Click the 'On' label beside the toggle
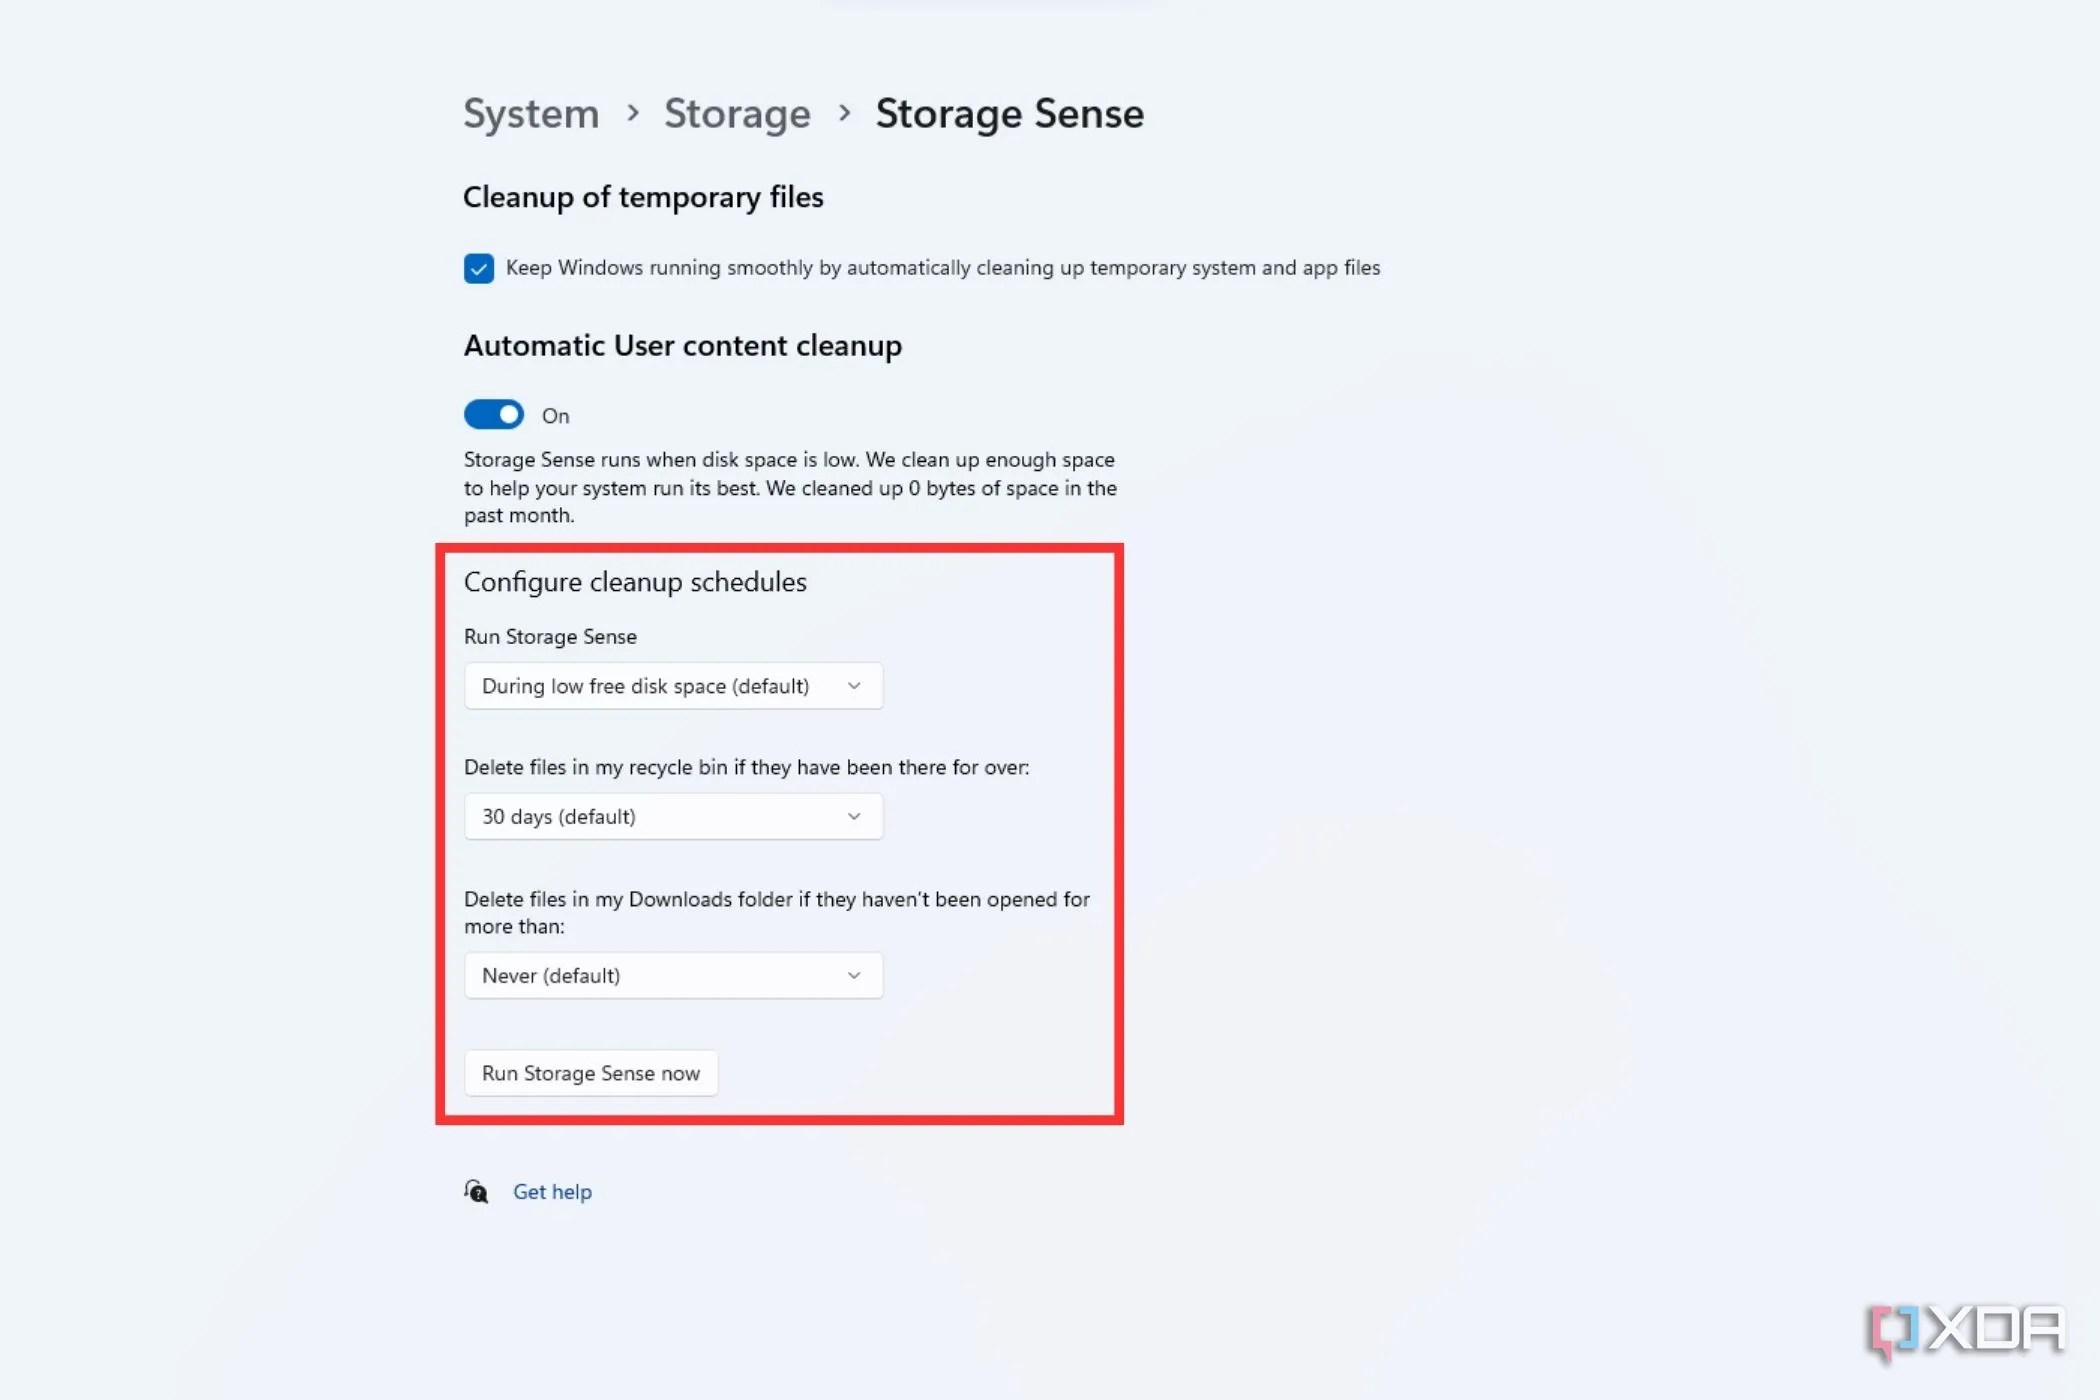The height and width of the screenshot is (1400, 2100). click(554, 415)
